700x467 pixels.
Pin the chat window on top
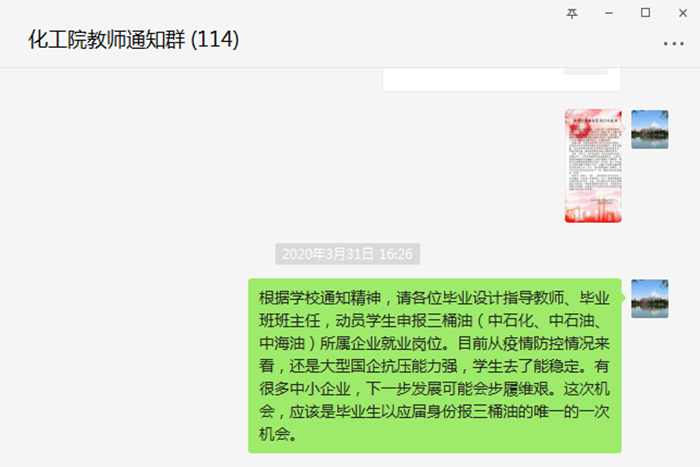coord(572,13)
